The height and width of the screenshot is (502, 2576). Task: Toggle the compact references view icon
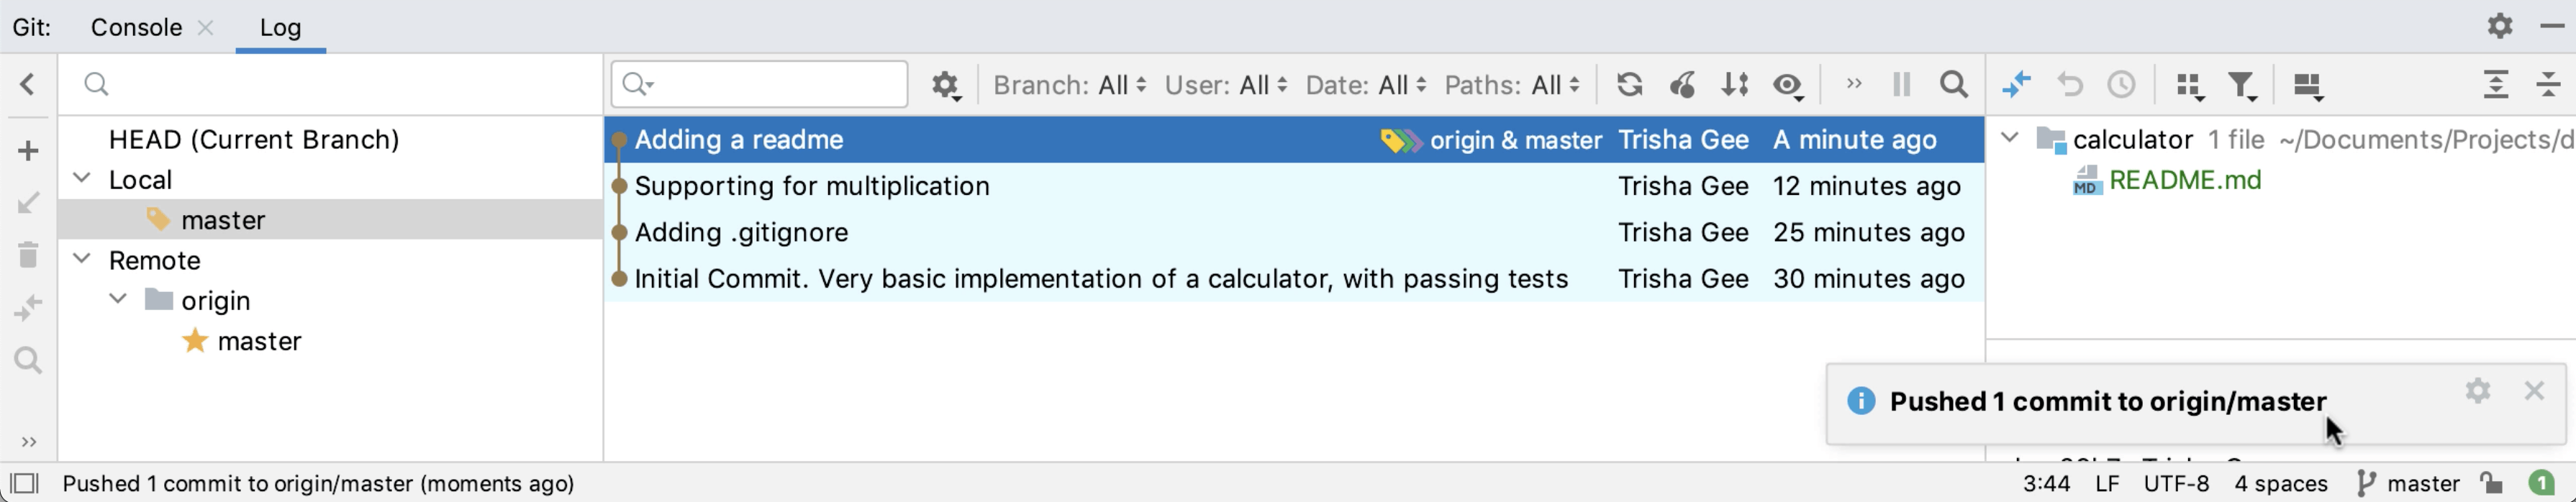point(2189,85)
